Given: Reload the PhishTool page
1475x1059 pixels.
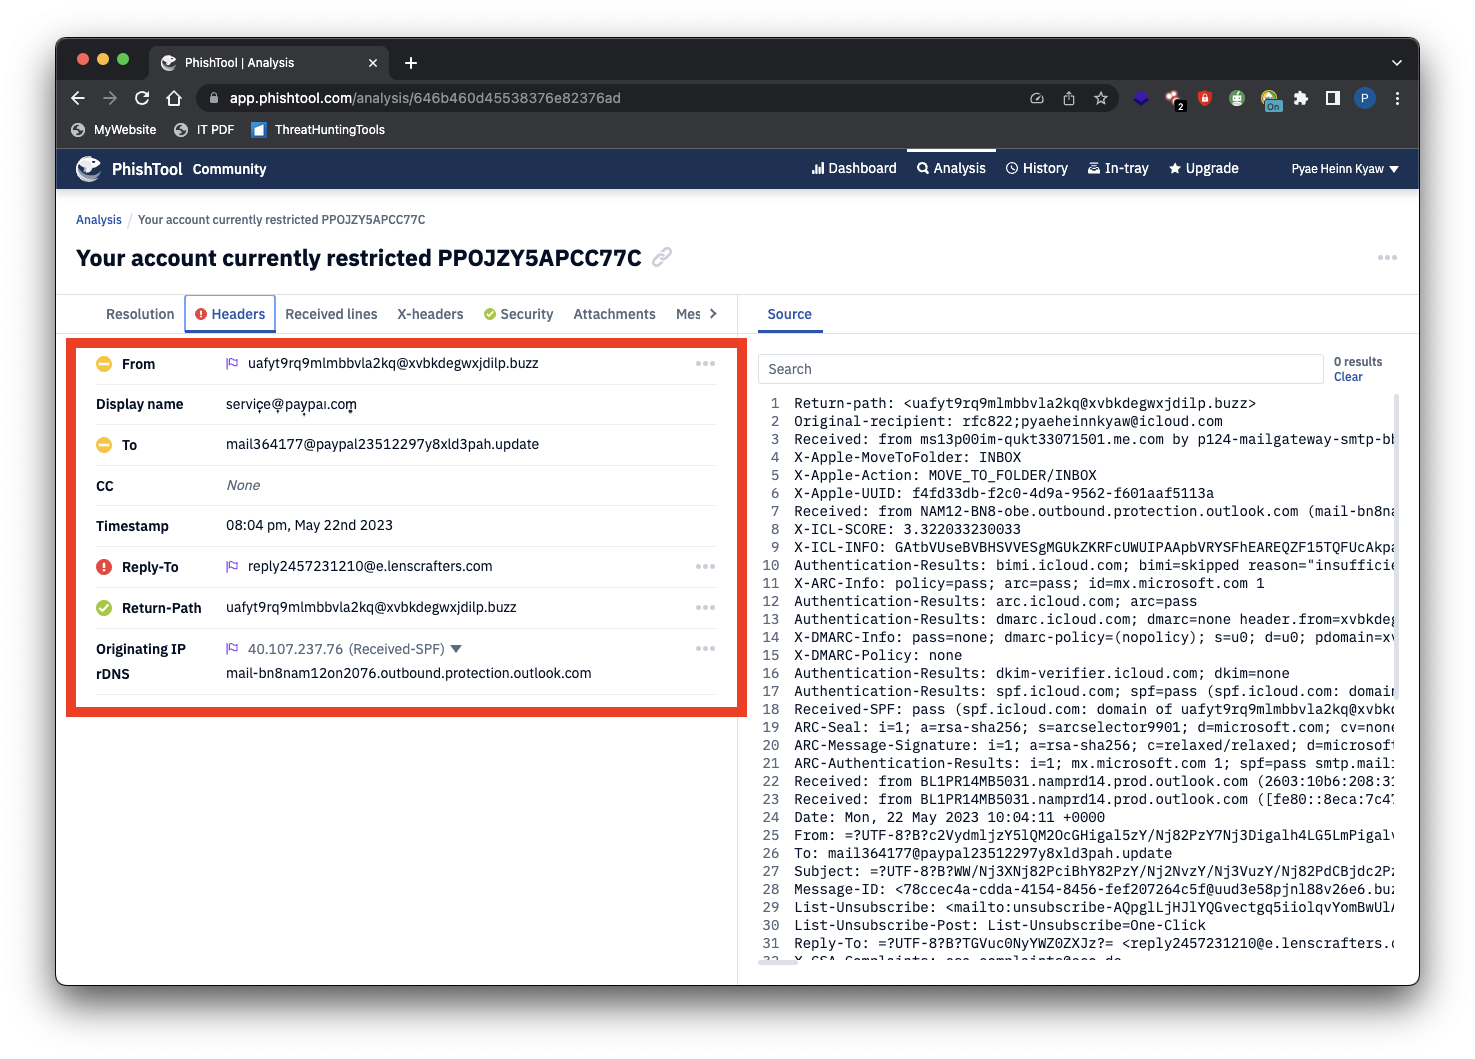Looking at the screenshot, I should (142, 98).
